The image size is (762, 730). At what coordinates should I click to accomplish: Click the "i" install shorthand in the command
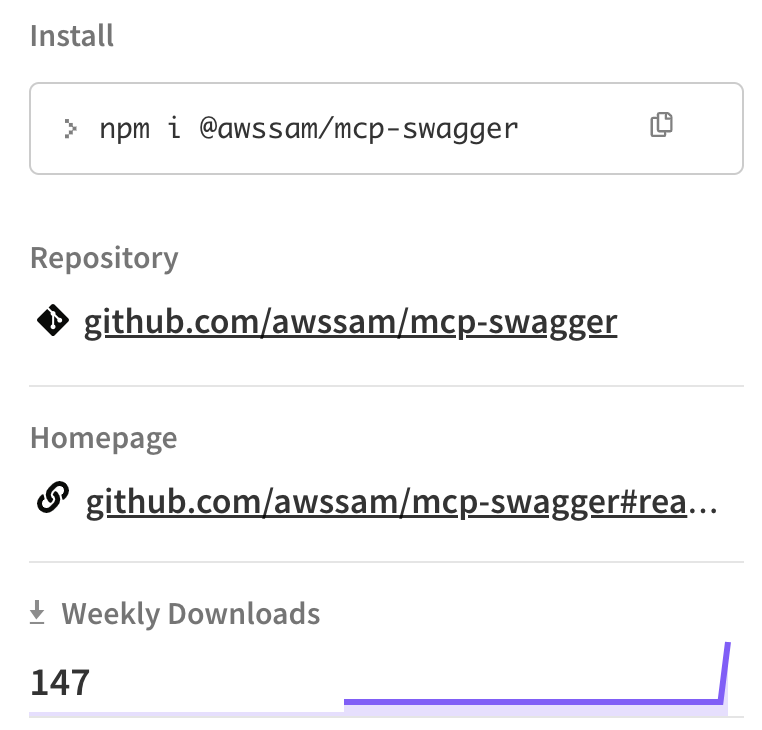(174, 128)
